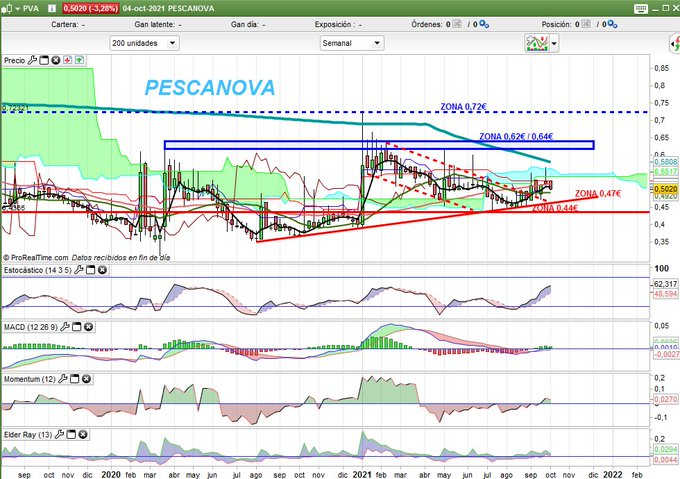Click the Gan latente field
Viewport: 680px width, 479px height.
coord(158,25)
